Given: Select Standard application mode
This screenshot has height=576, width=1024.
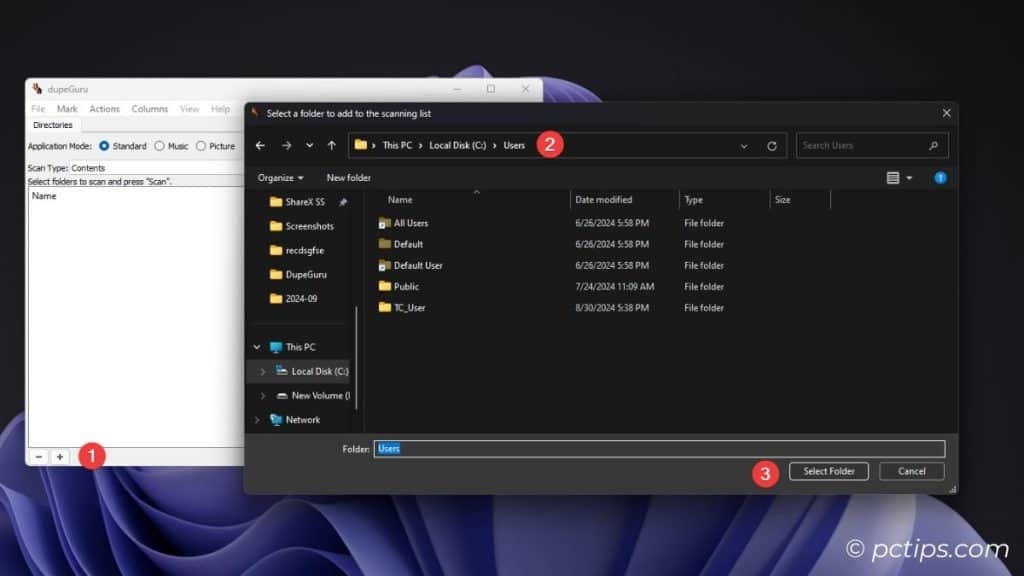Looking at the screenshot, I should coord(105,146).
